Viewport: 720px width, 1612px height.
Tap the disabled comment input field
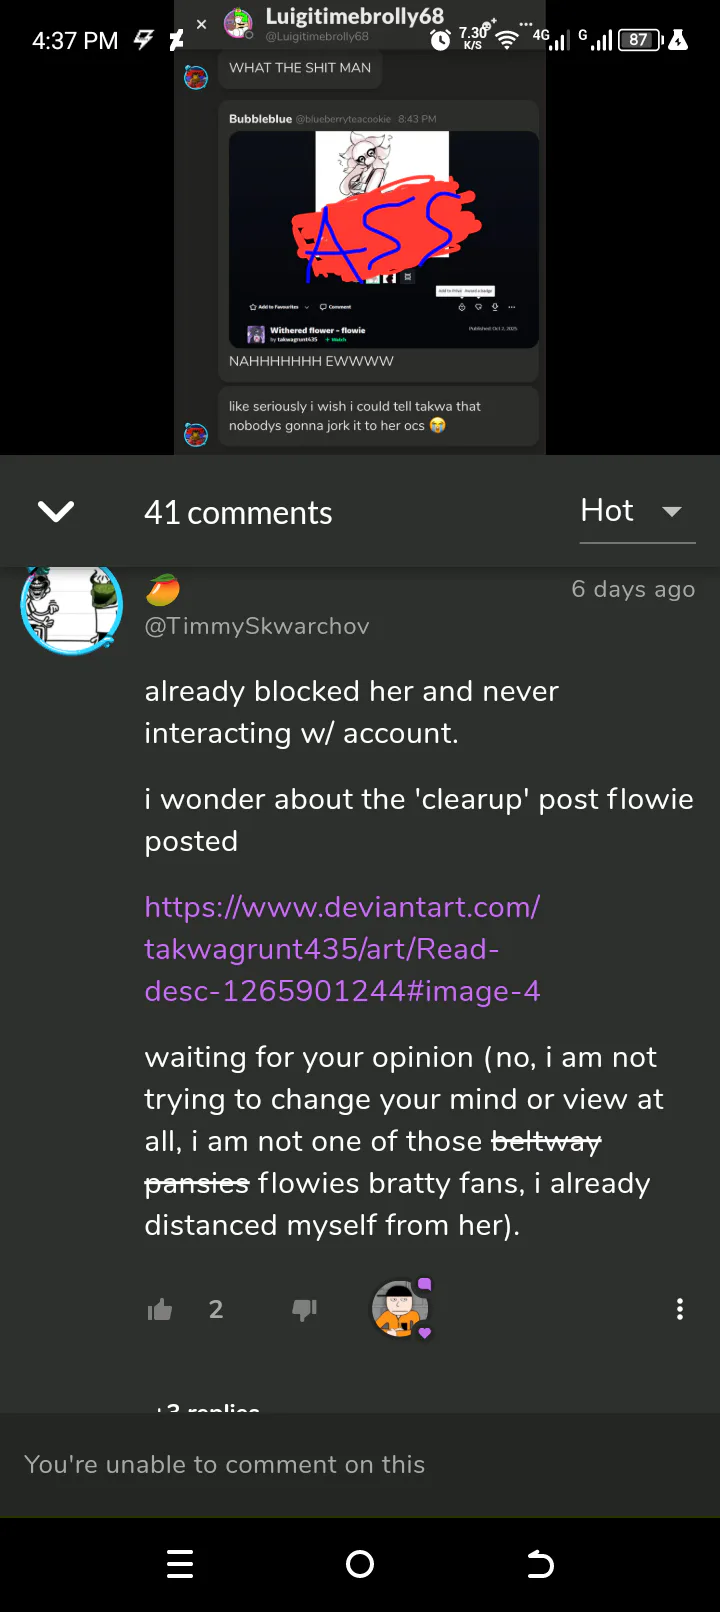point(360,1464)
